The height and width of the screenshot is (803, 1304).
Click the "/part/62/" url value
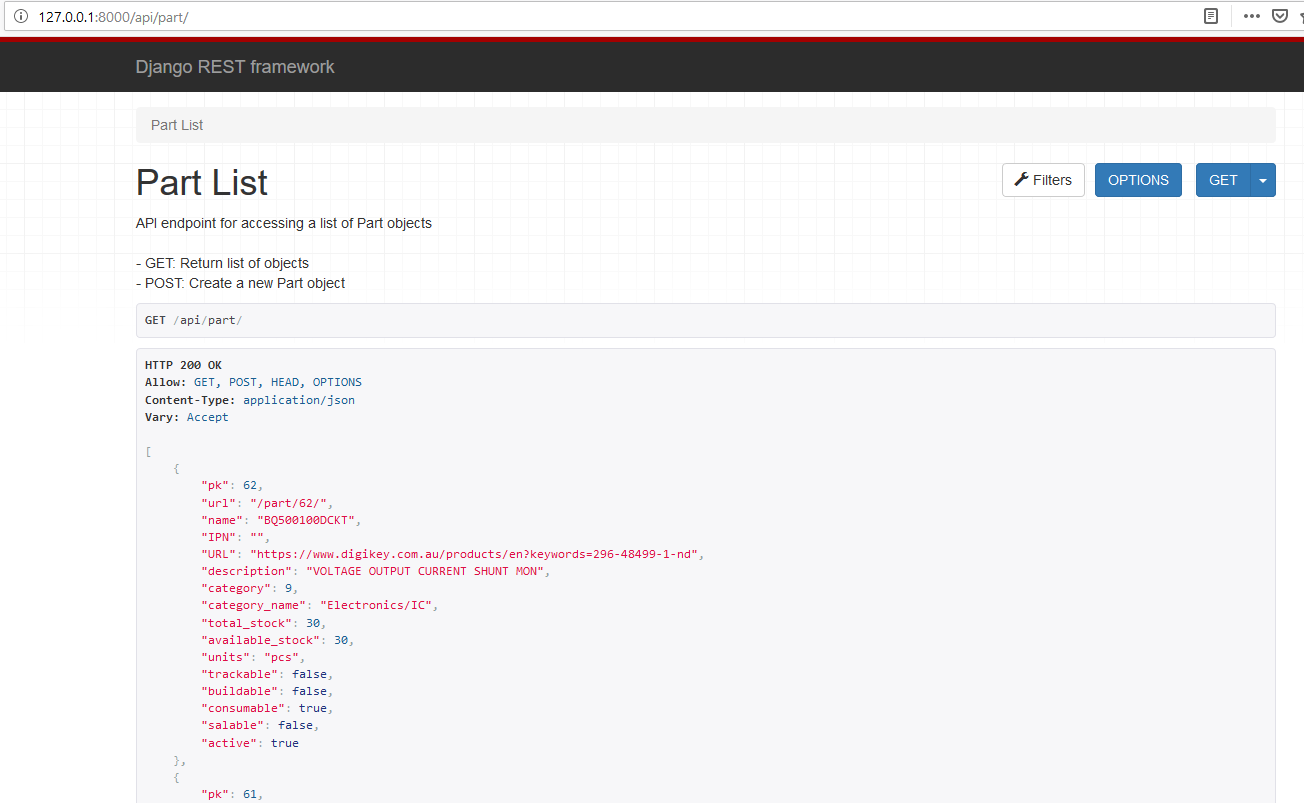pyautogui.click(x=290, y=503)
